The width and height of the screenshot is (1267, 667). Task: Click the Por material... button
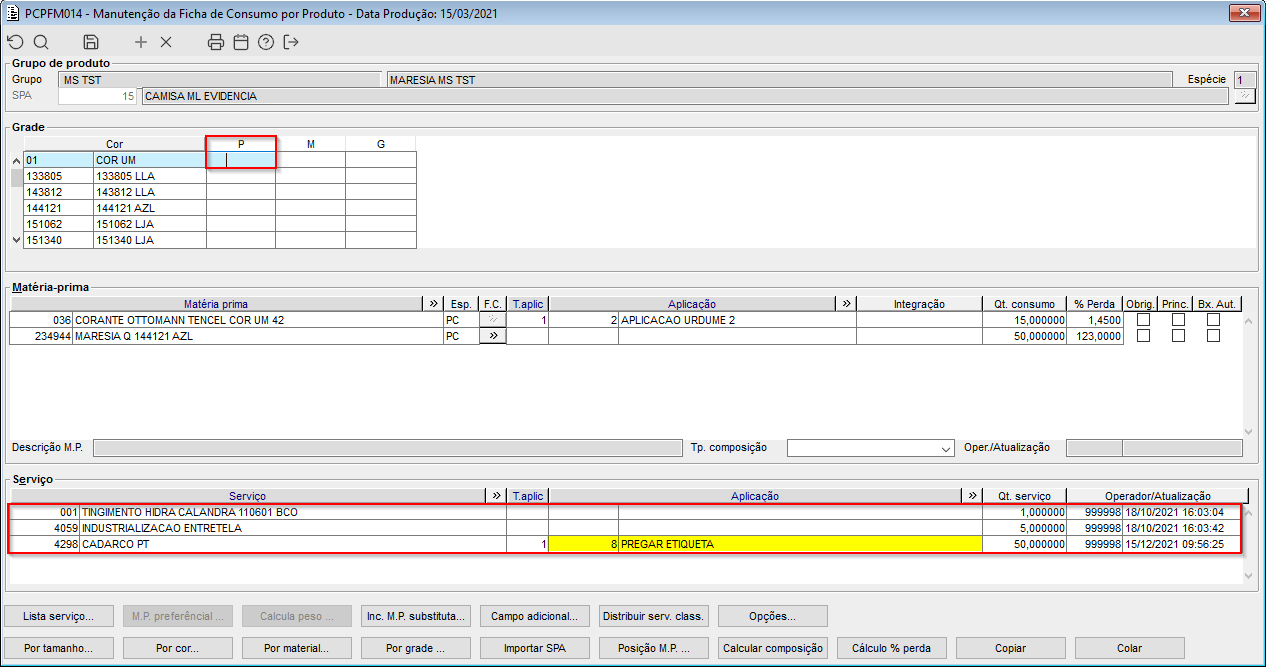[296, 648]
